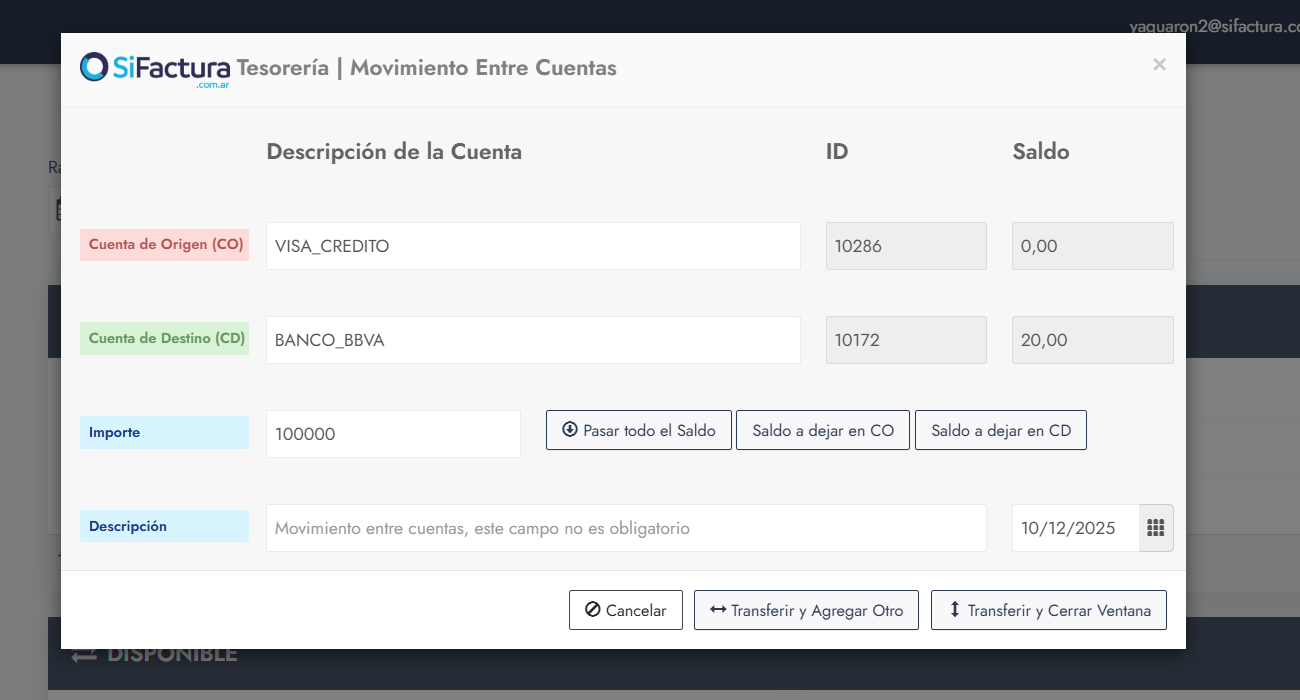
Task: Select the destination account field BANCO_BBVA
Action: coord(533,340)
